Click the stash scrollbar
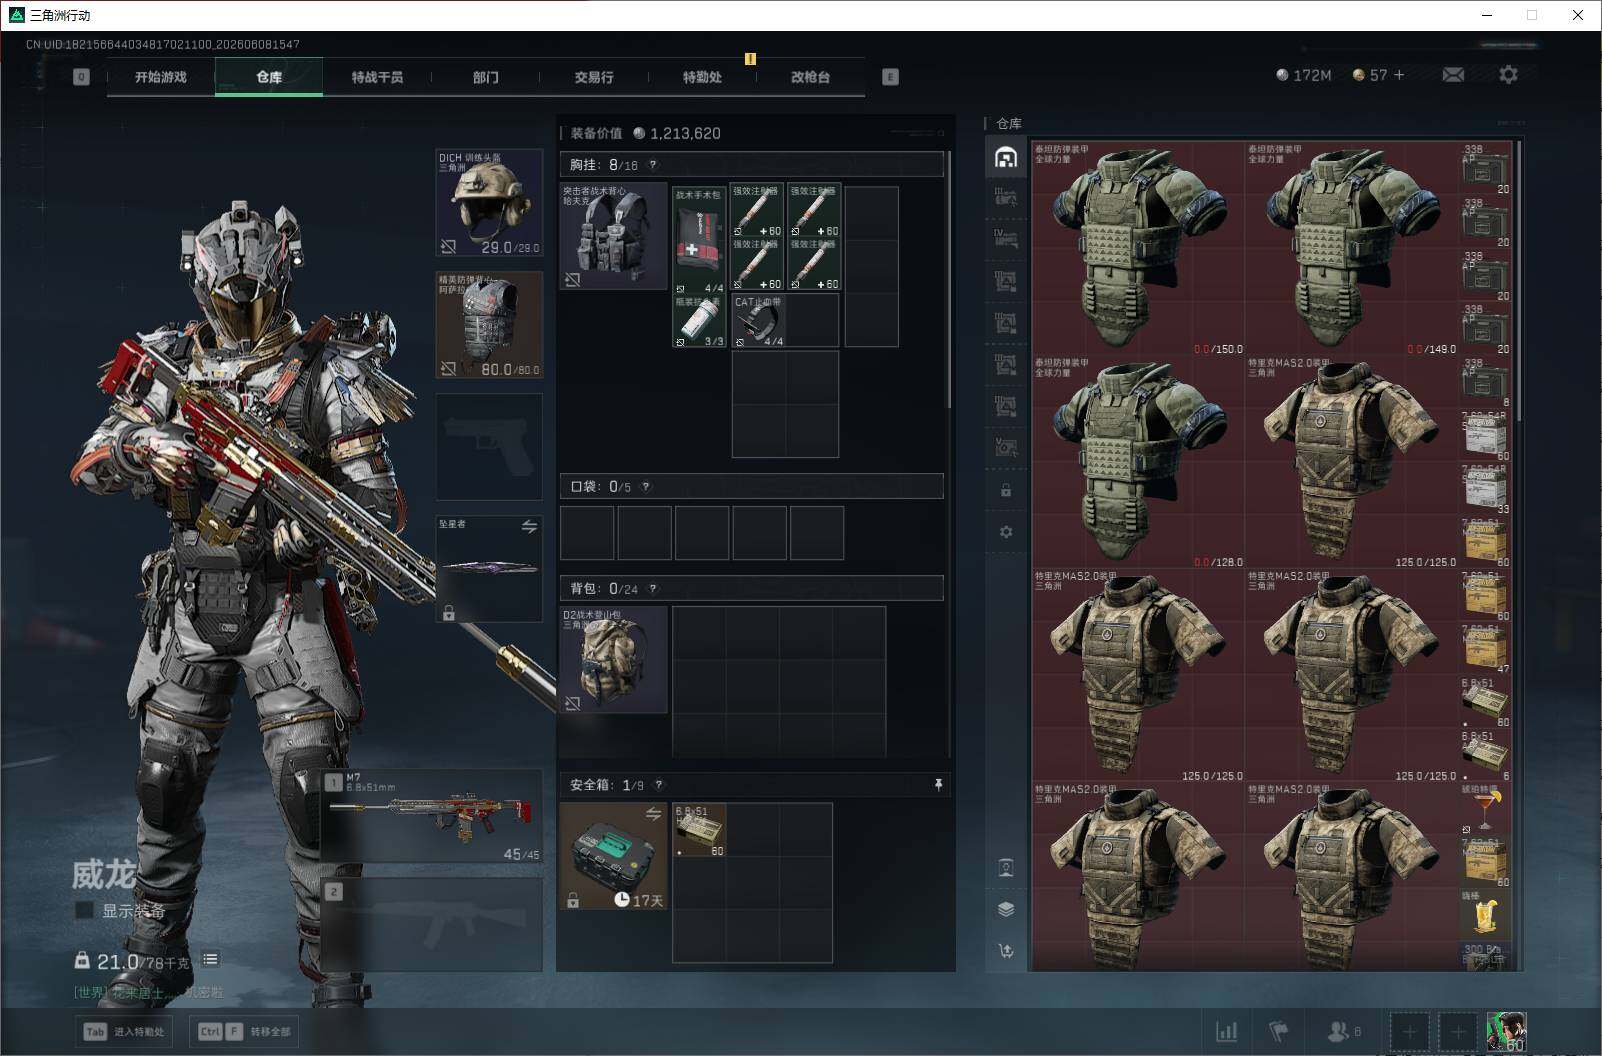Image resolution: width=1602 pixels, height=1056 pixels. (1519, 280)
